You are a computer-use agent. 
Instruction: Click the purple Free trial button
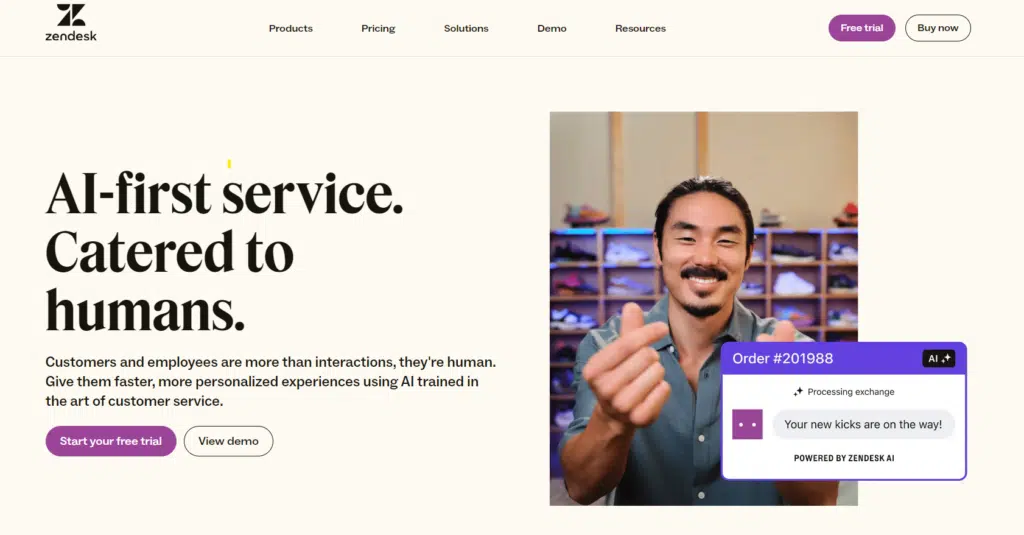pyautogui.click(x=861, y=28)
